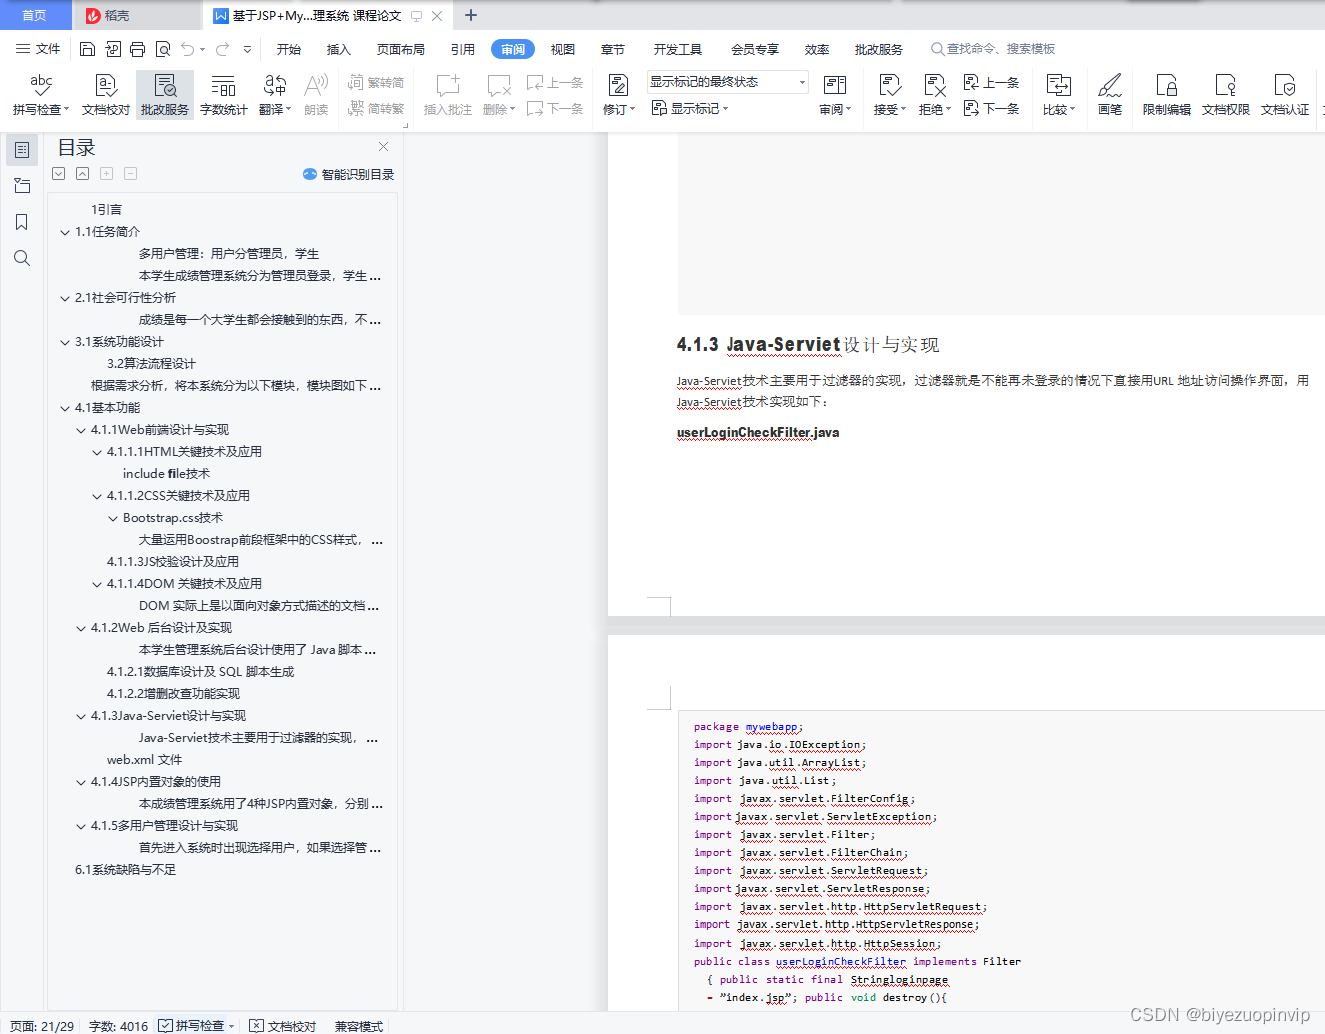This screenshot has width=1325, height=1034.
Task: Expand all outline levels icon in 目录 pane
Action: click(x=59, y=174)
